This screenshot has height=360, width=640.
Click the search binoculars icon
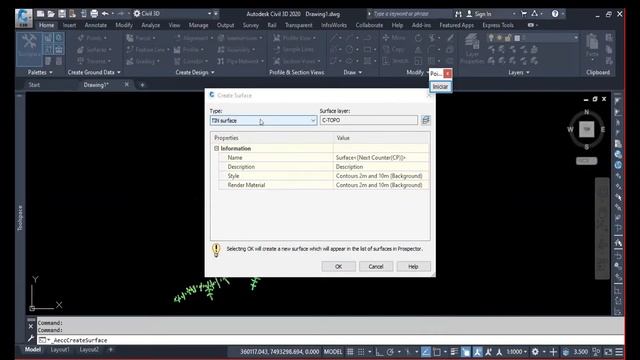coord(458,14)
